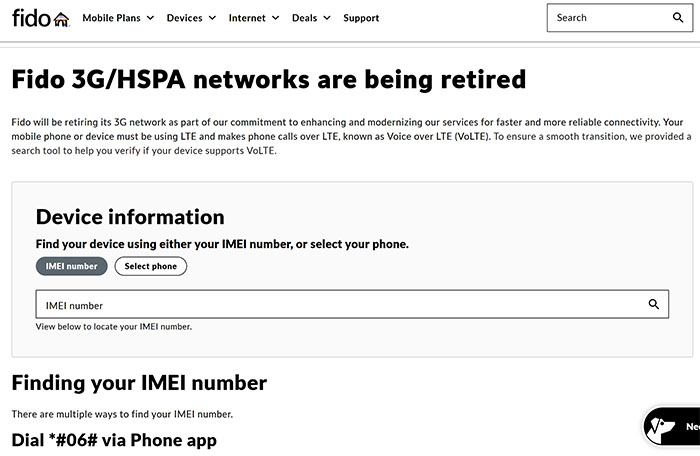This screenshot has width=700, height=456.
Task: Focus the header Search box
Action: coord(607,18)
